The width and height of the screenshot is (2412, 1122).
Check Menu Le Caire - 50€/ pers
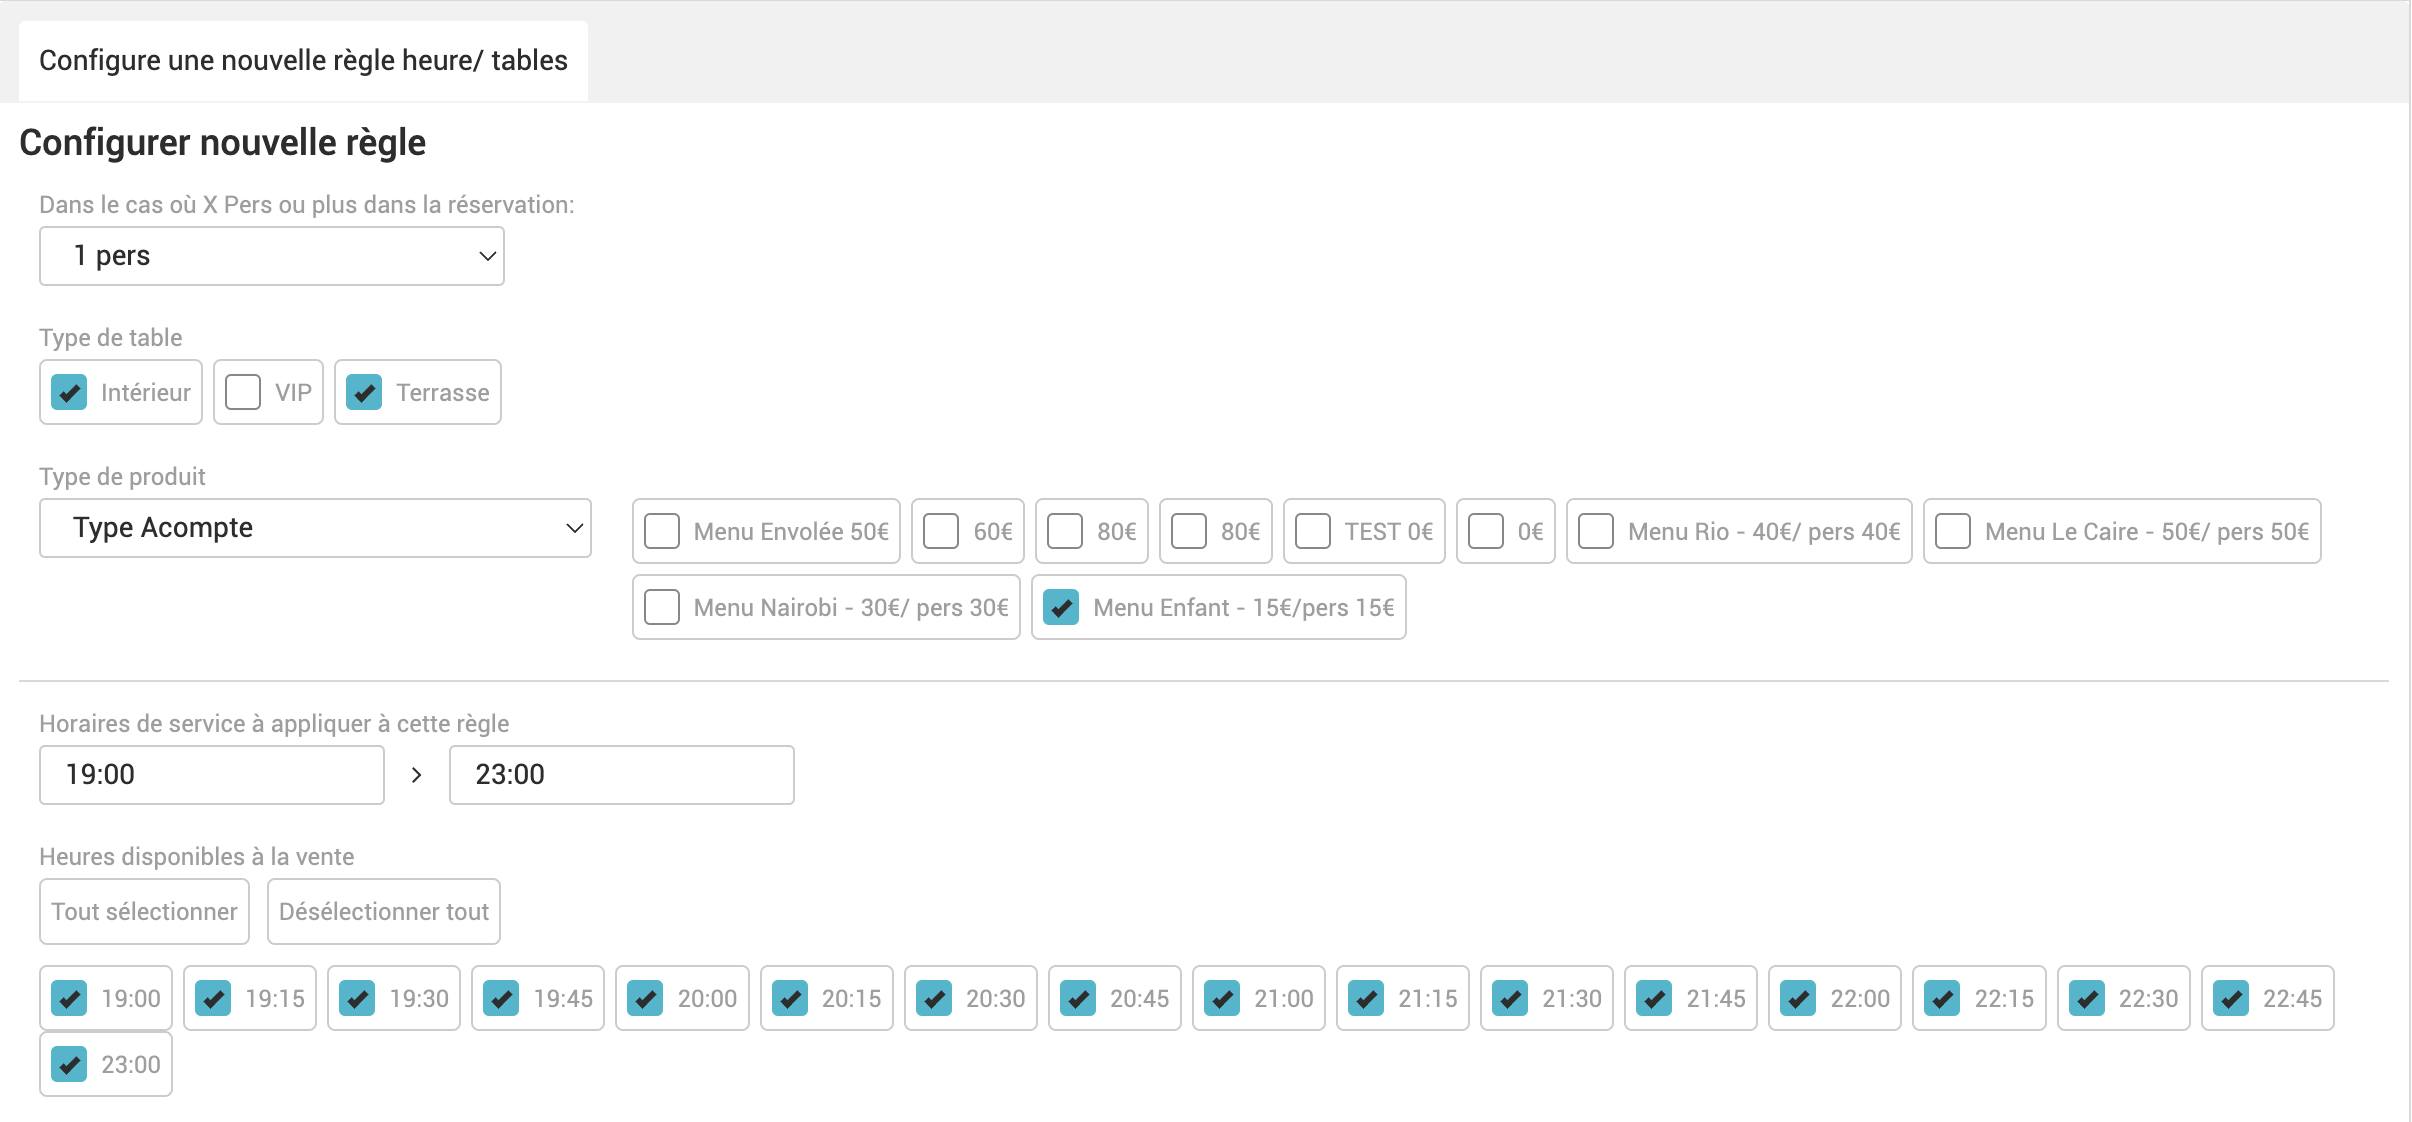pyautogui.click(x=1953, y=531)
